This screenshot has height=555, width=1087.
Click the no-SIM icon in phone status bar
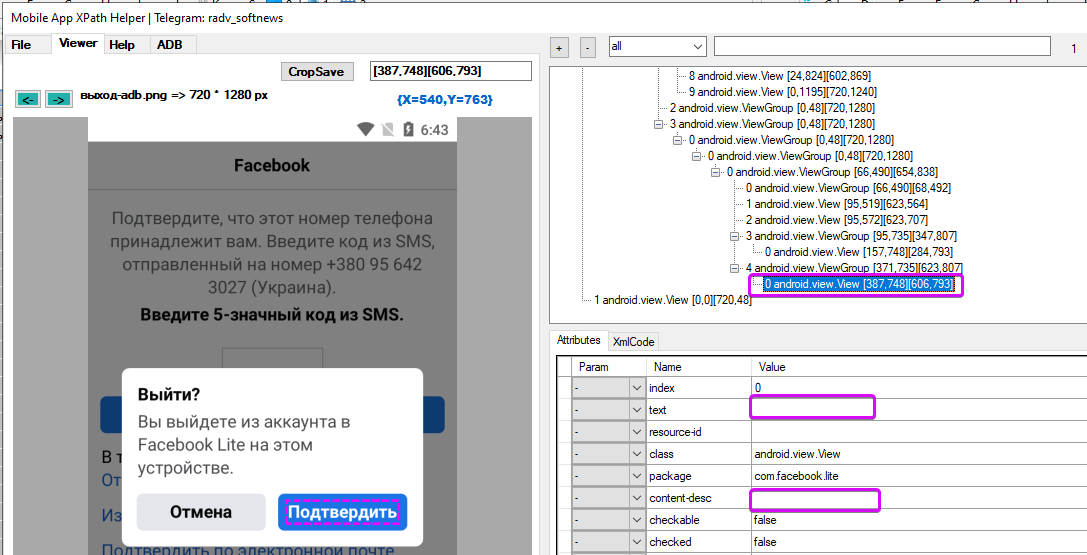pos(389,130)
